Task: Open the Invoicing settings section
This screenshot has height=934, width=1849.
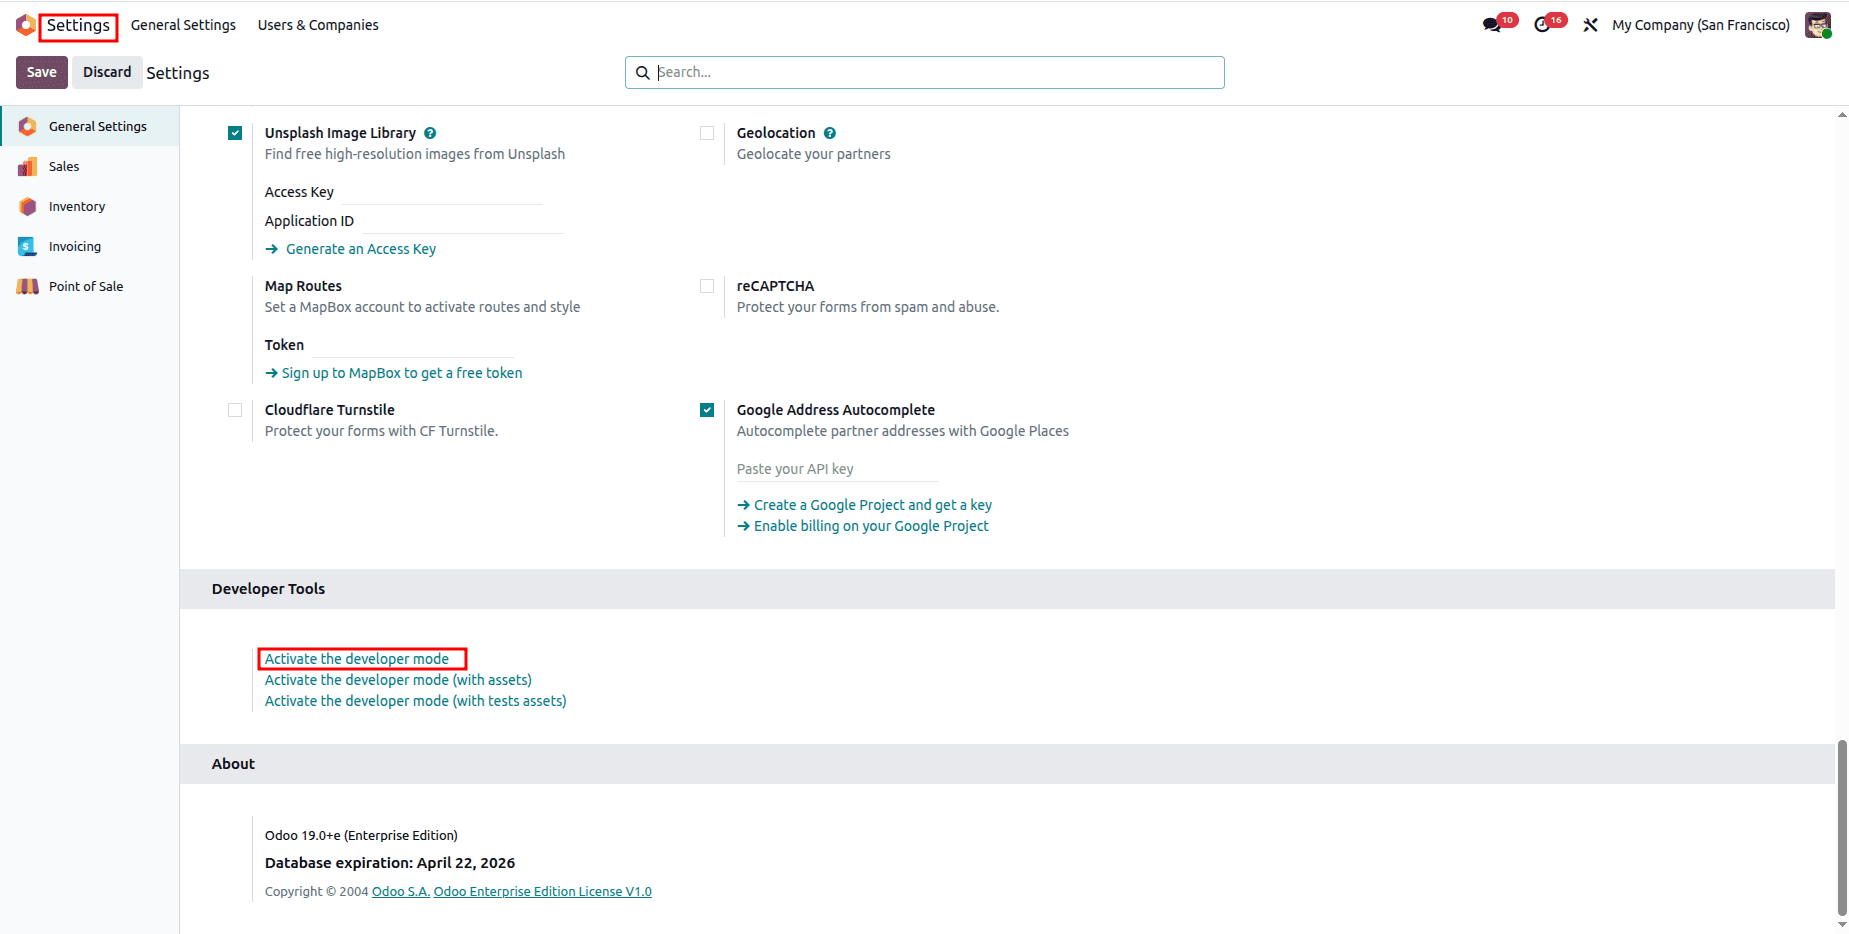Action: 75,246
